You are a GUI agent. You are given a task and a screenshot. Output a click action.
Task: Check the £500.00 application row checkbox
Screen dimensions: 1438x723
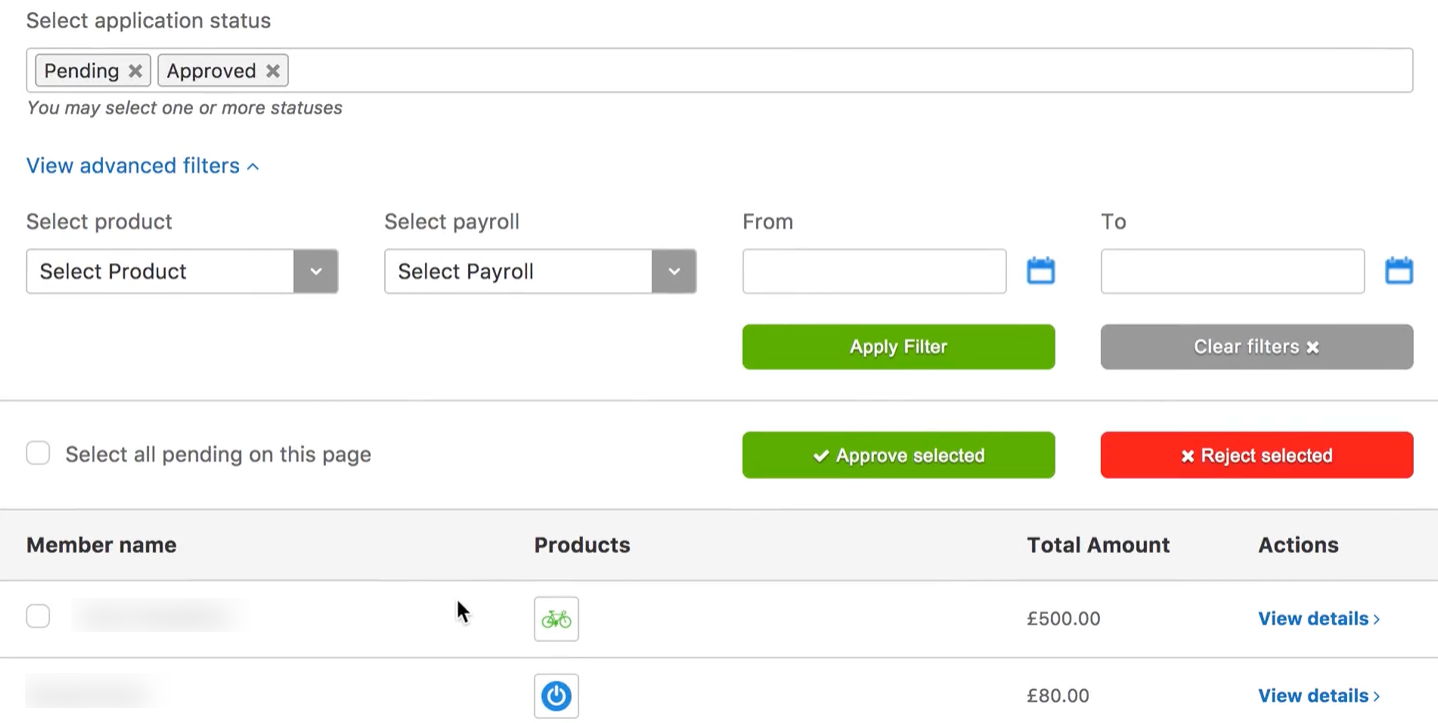tap(38, 616)
